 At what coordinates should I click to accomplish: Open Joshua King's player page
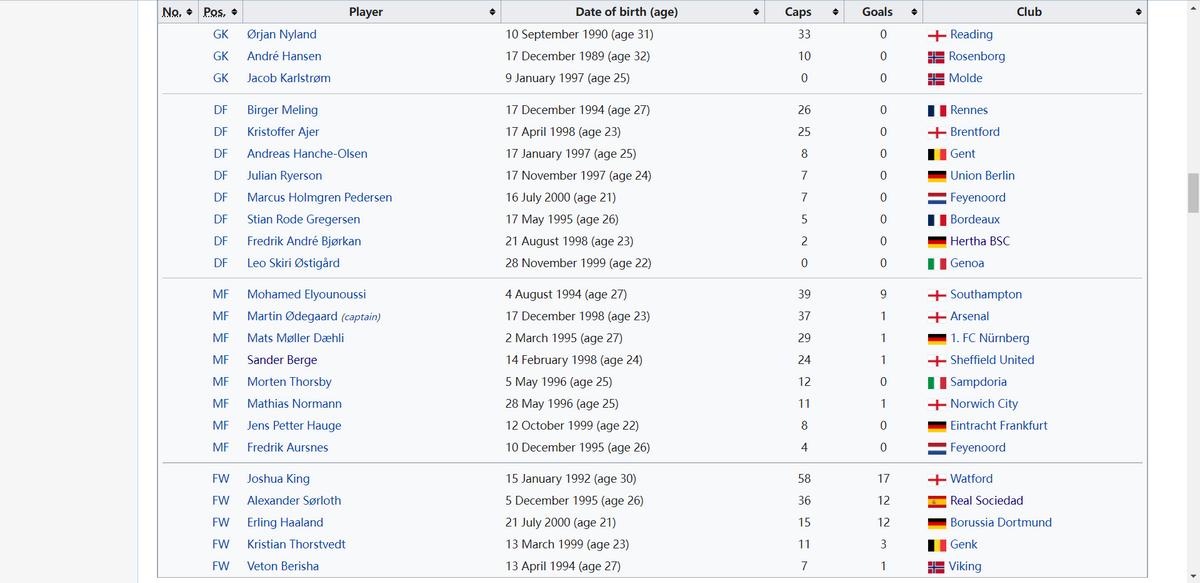point(278,479)
